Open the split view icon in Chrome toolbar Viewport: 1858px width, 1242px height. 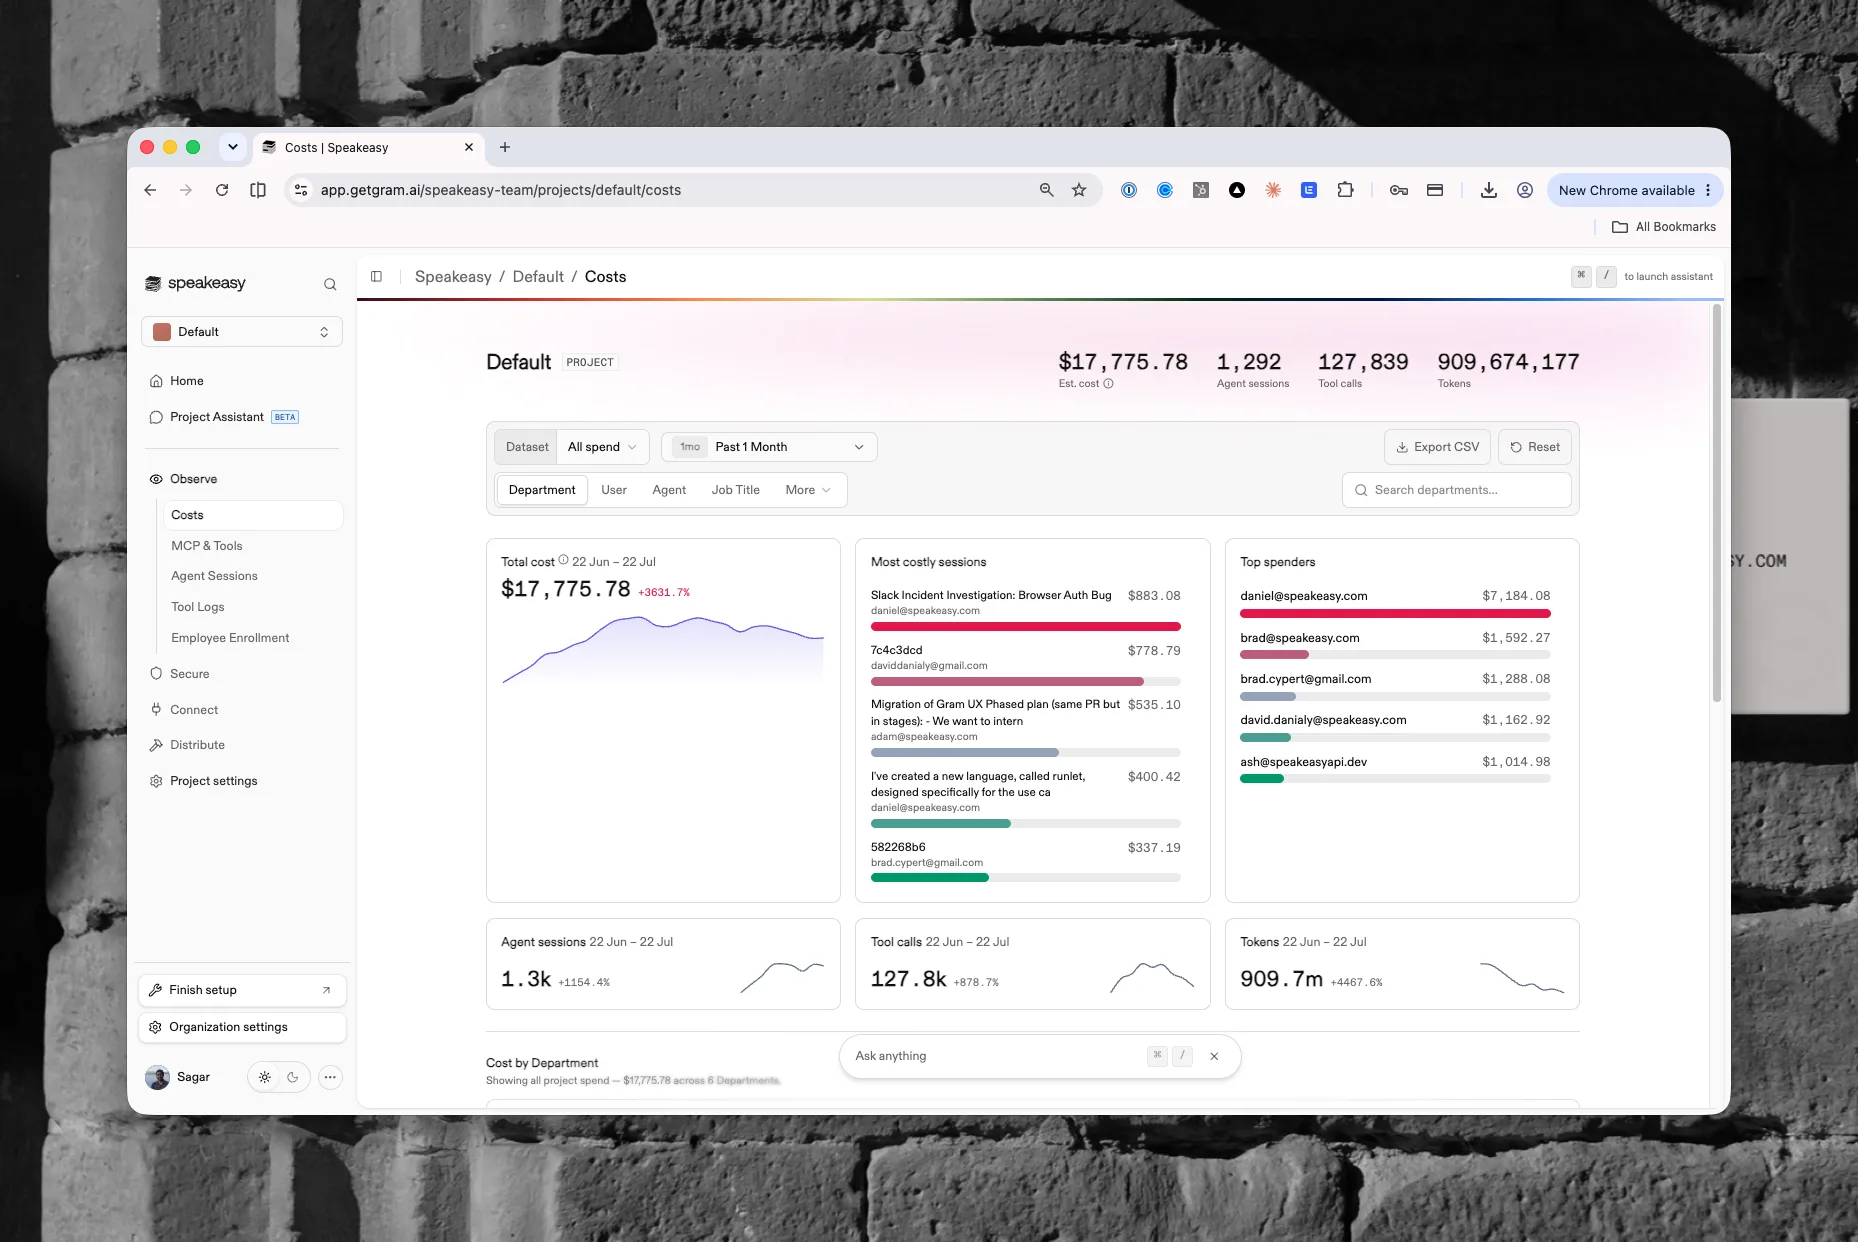point(258,190)
